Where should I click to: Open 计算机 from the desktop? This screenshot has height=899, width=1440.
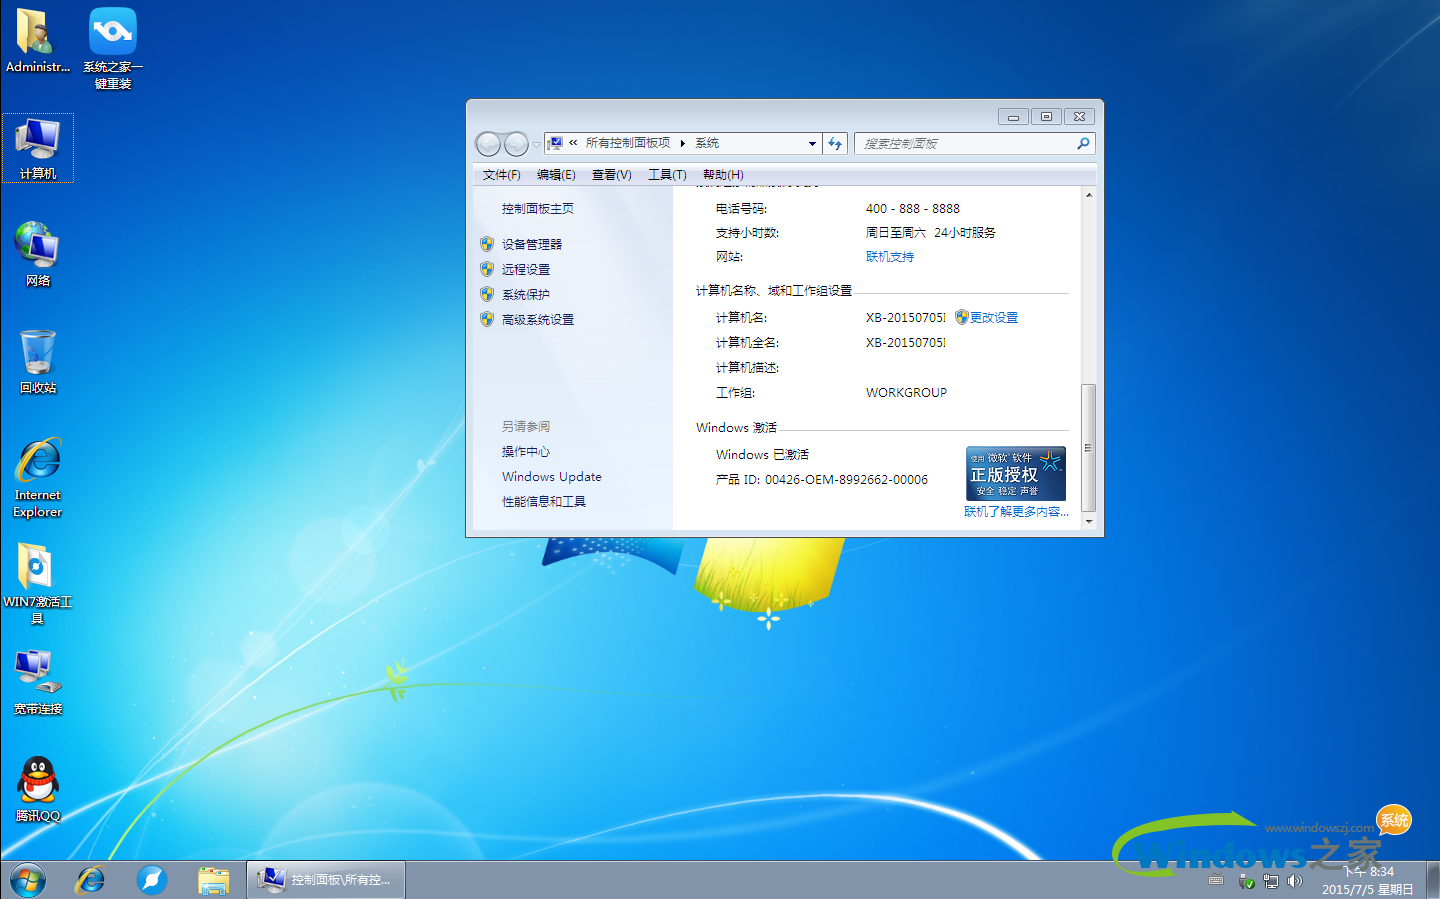[38, 148]
